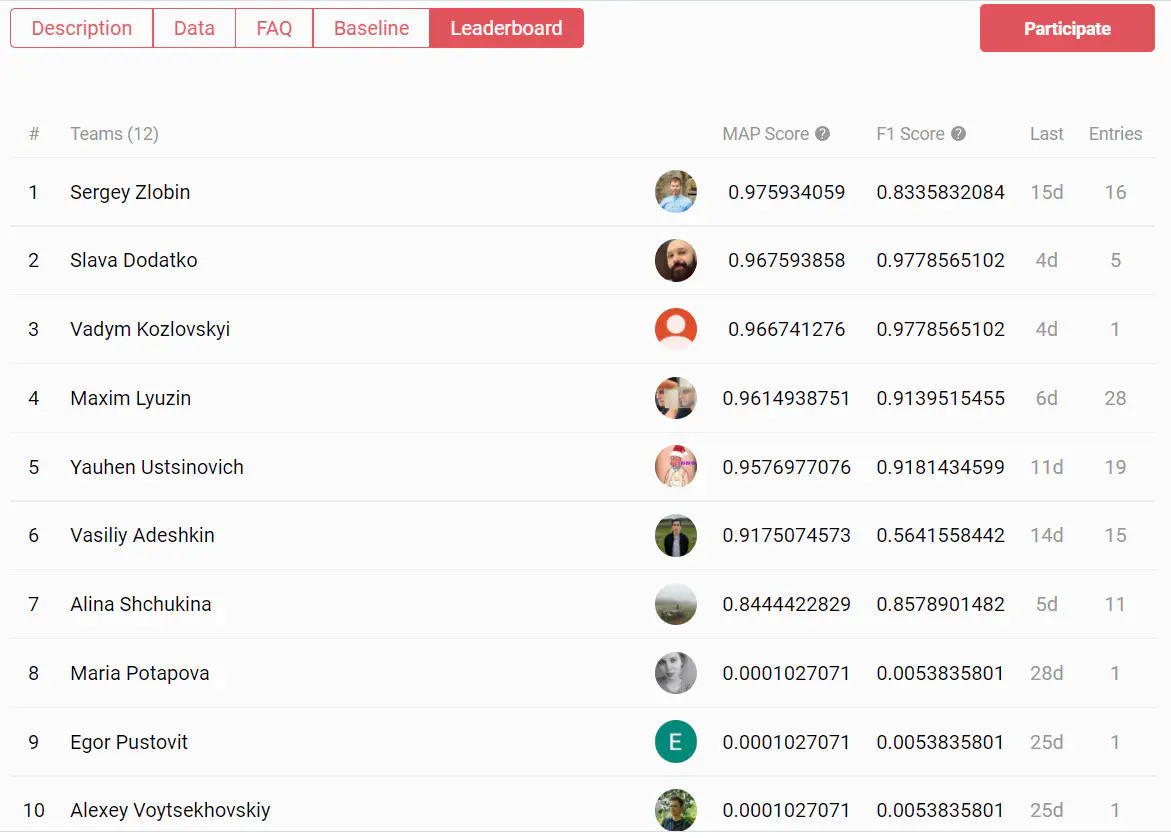This screenshot has height=838, width=1171.
Task: Click the Last column header
Action: [1046, 133]
